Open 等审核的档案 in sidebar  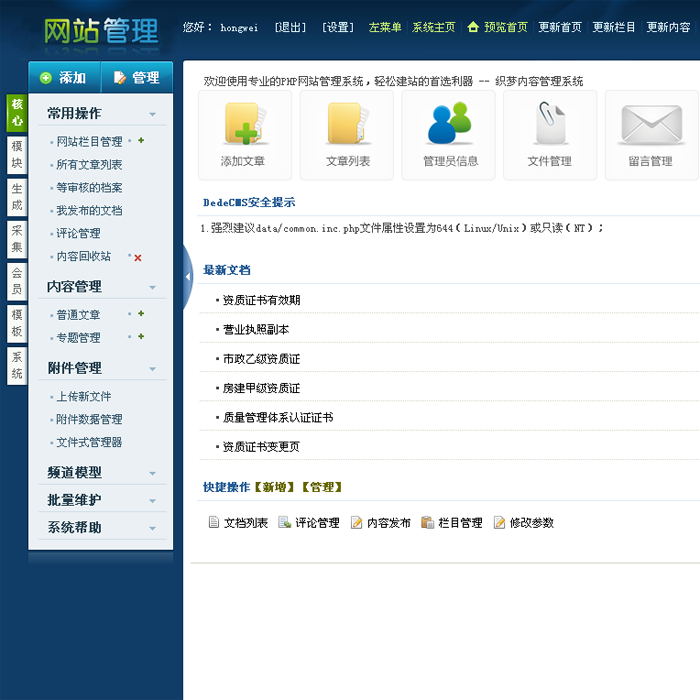[89, 188]
